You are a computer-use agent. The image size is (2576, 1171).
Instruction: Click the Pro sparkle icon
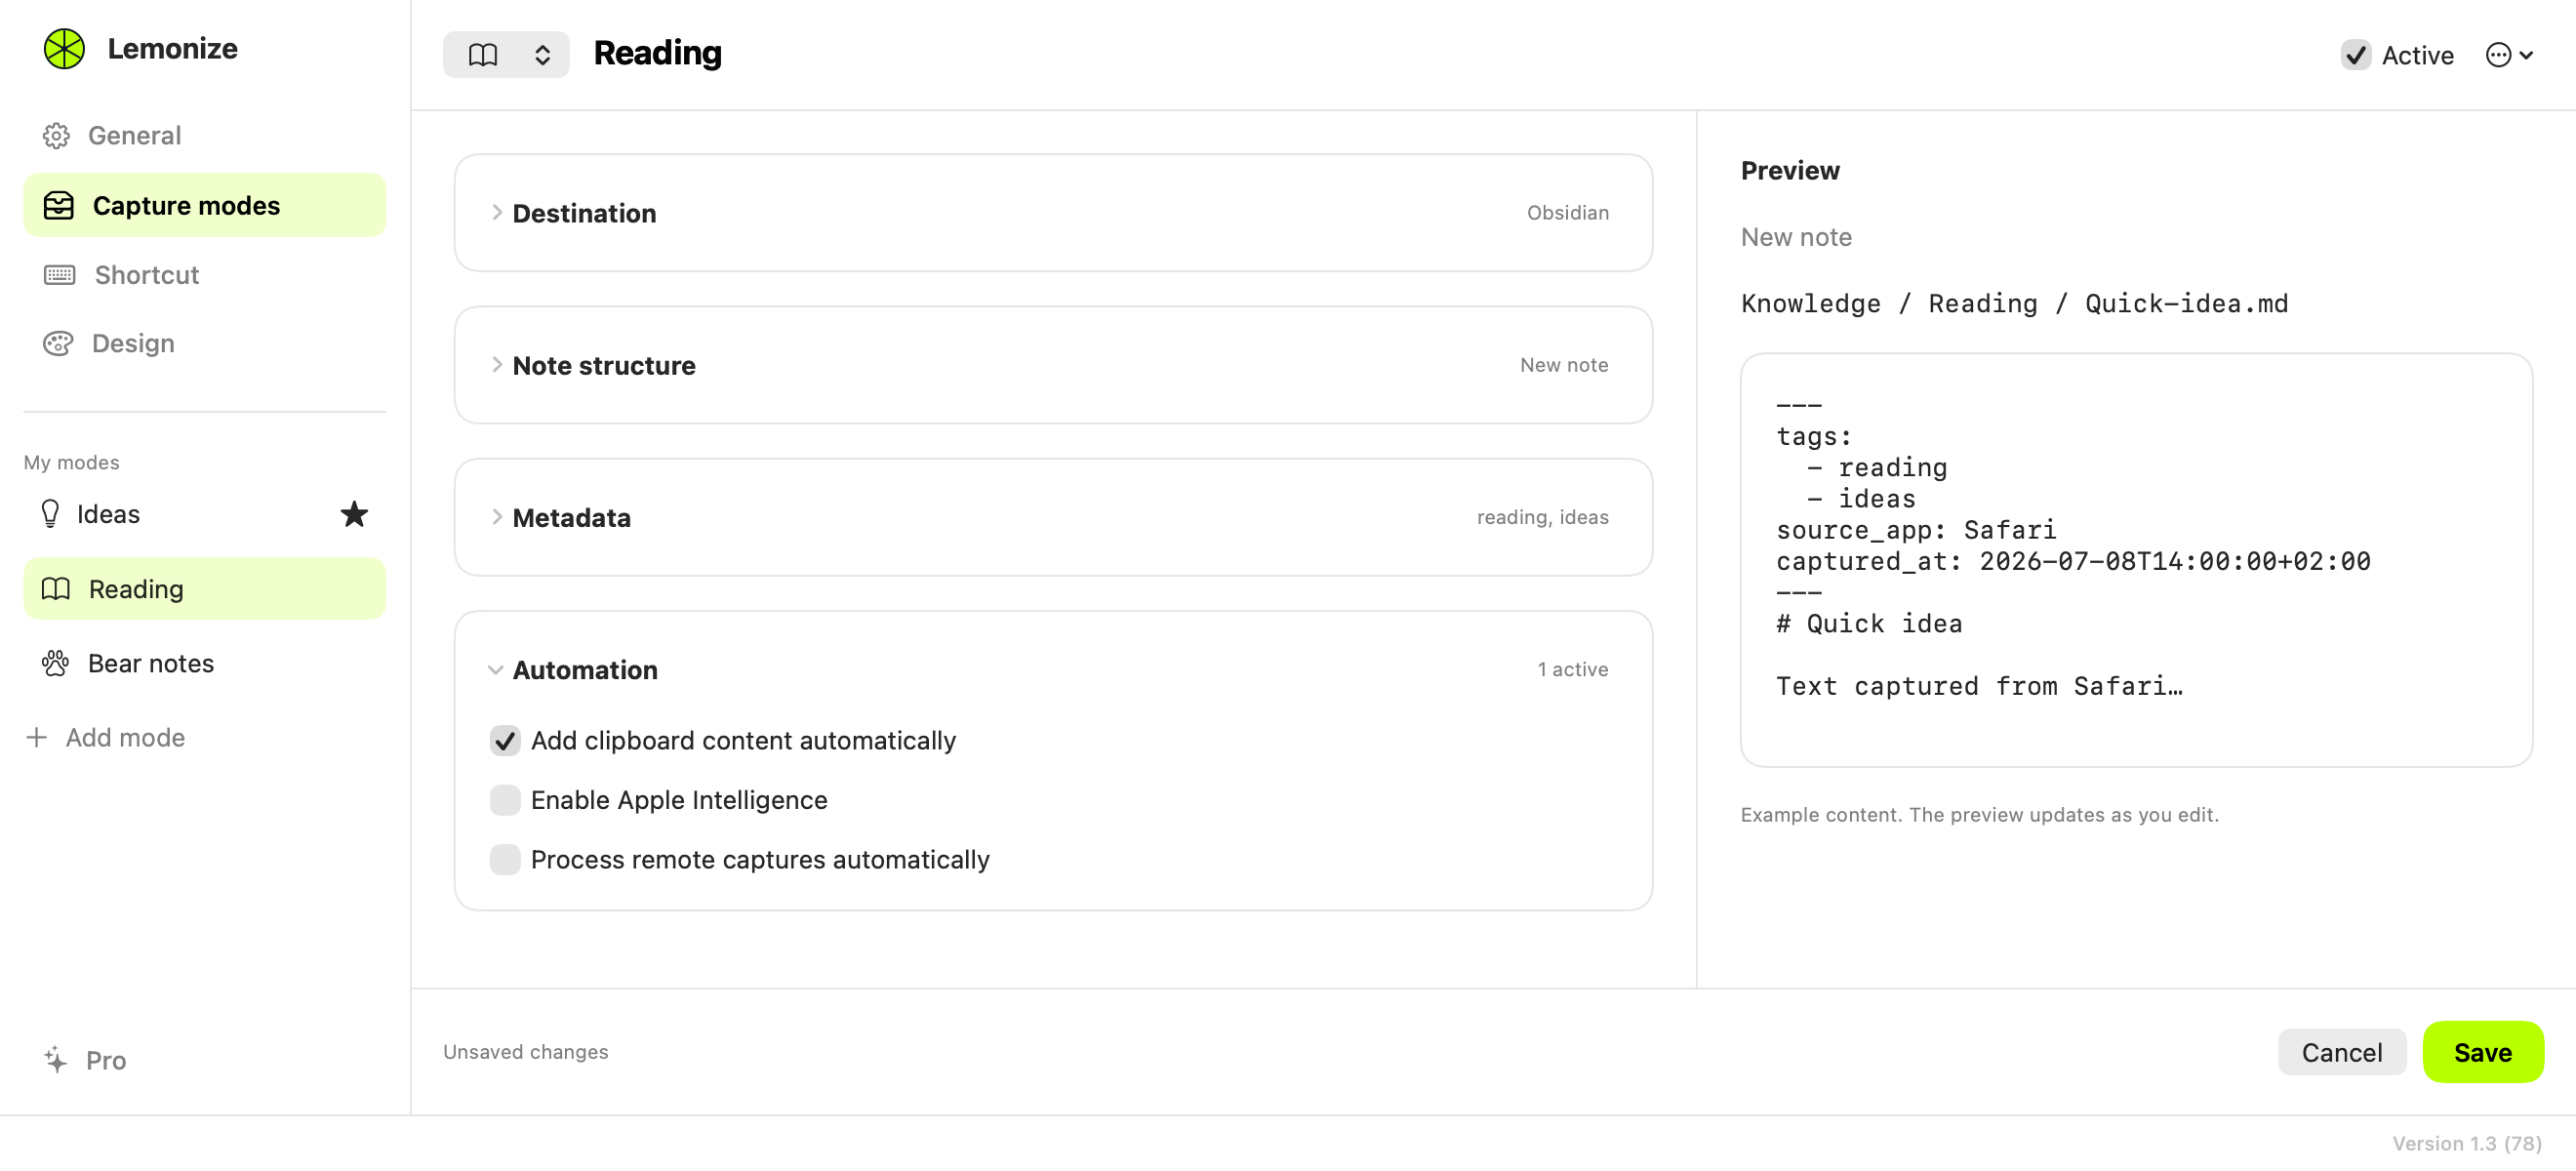coord(56,1060)
